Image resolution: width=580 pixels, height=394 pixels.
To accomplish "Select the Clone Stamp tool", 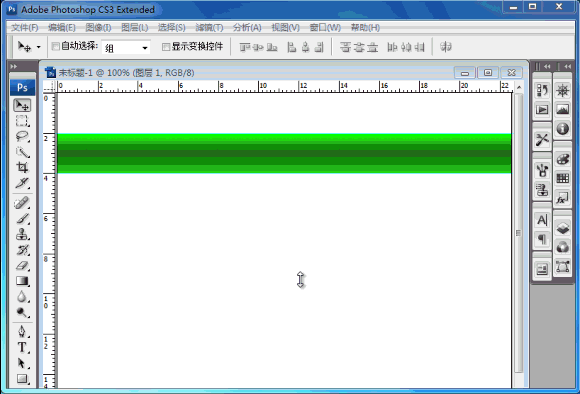I will [22, 234].
